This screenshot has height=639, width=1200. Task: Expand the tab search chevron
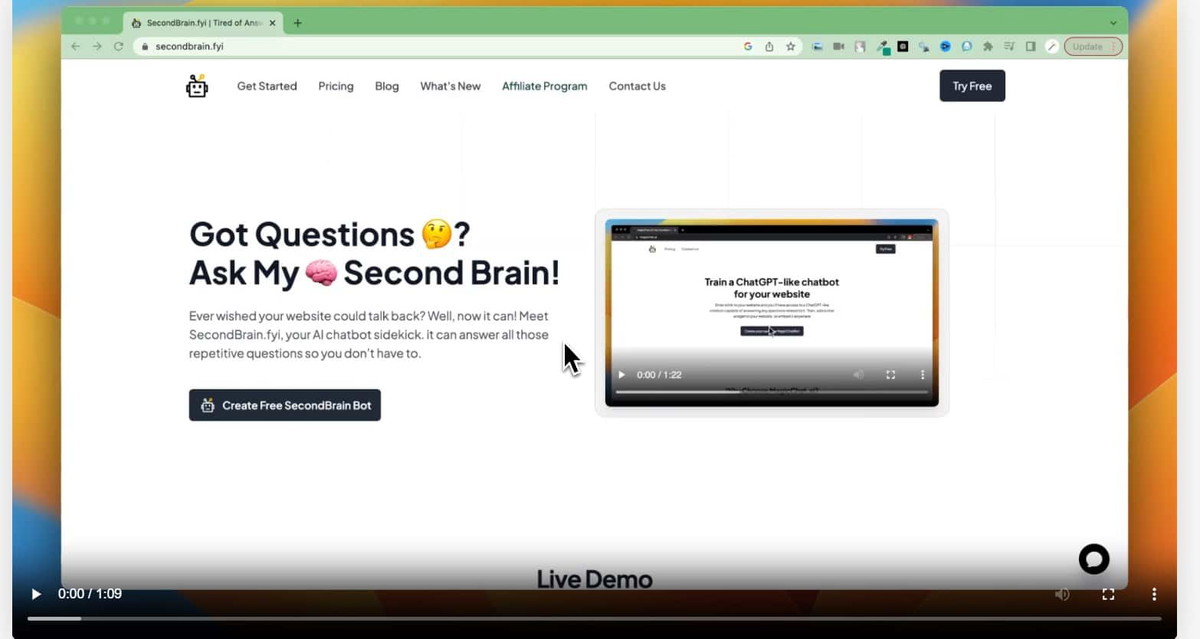pyautogui.click(x=1114, y=23)
